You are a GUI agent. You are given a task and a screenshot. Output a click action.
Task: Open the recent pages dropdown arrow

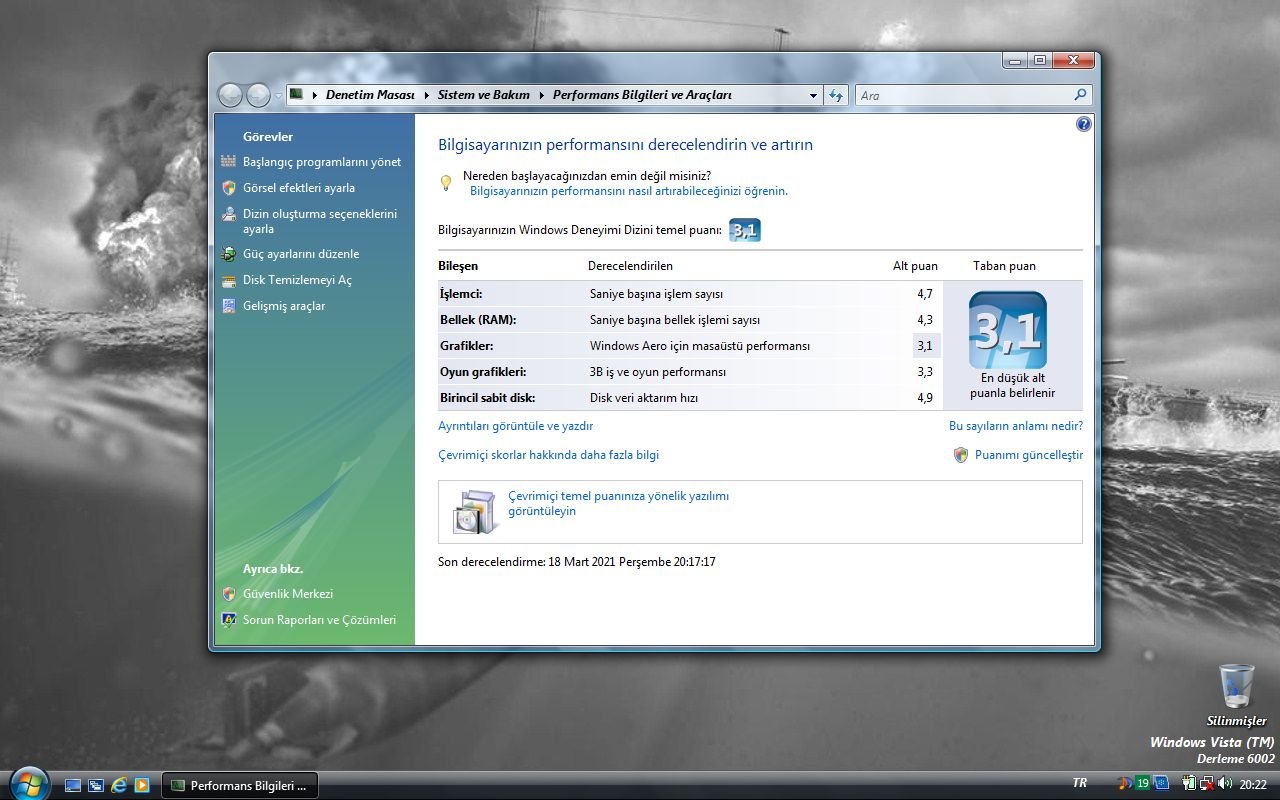coord(279,96)
